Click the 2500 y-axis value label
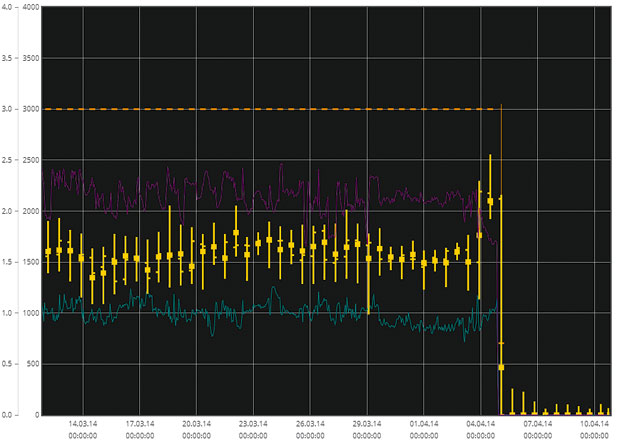 [x=31, y=160]
